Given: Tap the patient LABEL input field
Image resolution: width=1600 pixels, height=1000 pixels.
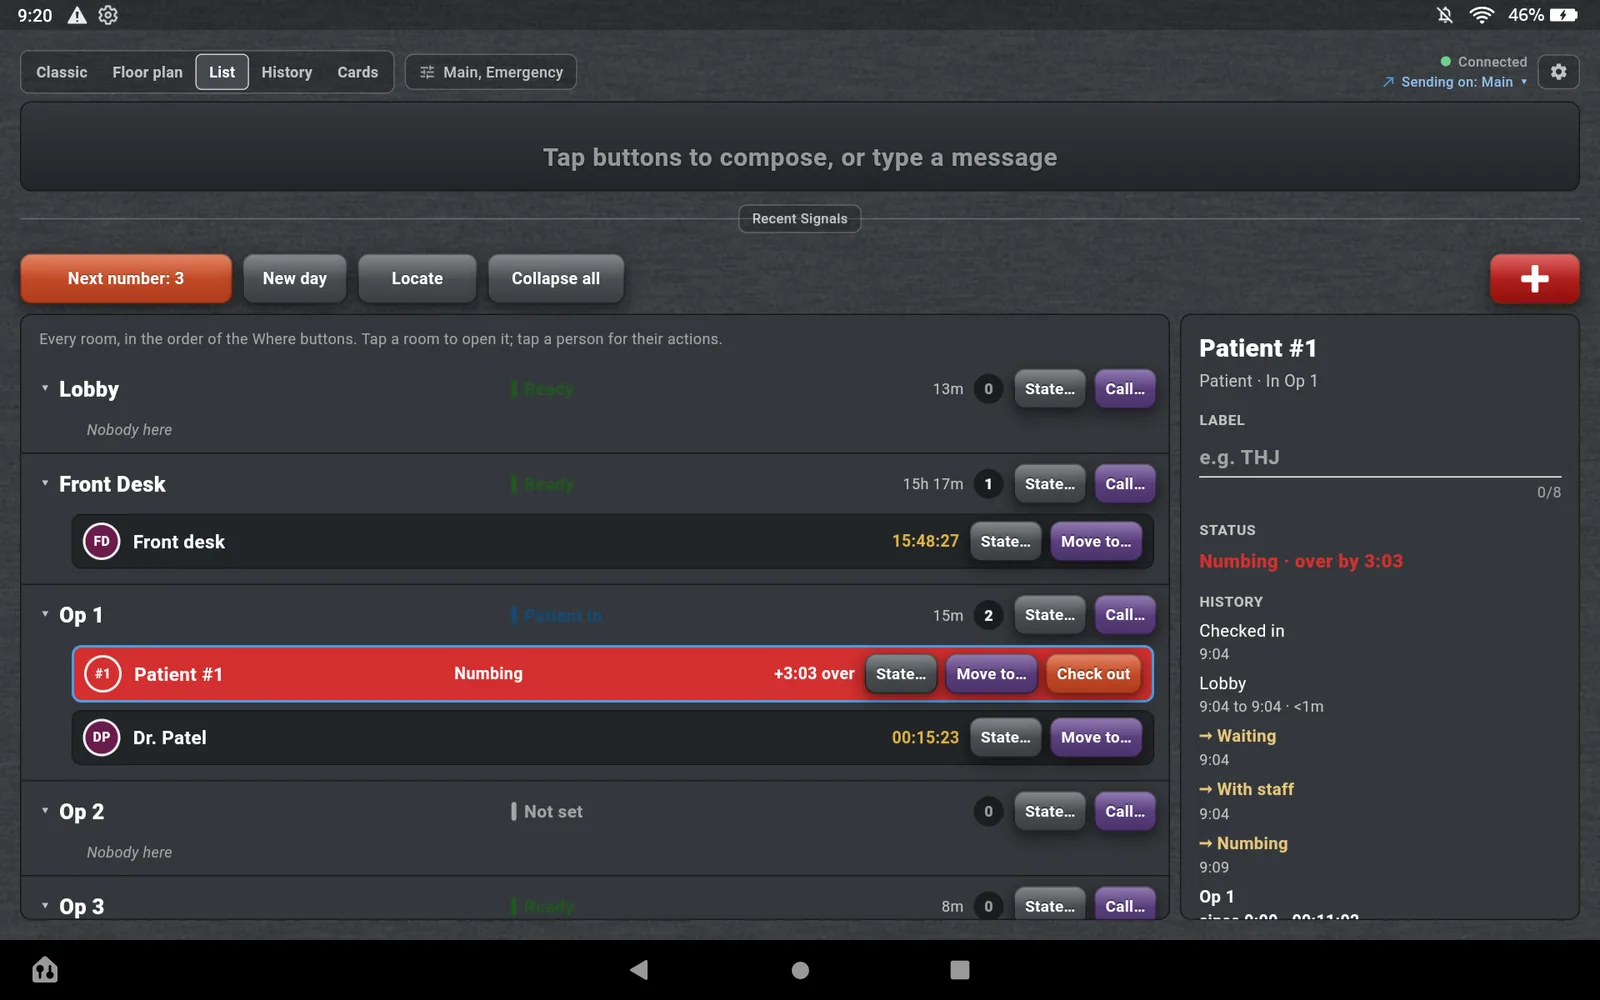Looking at the screenshot, I should (1380, 458).
